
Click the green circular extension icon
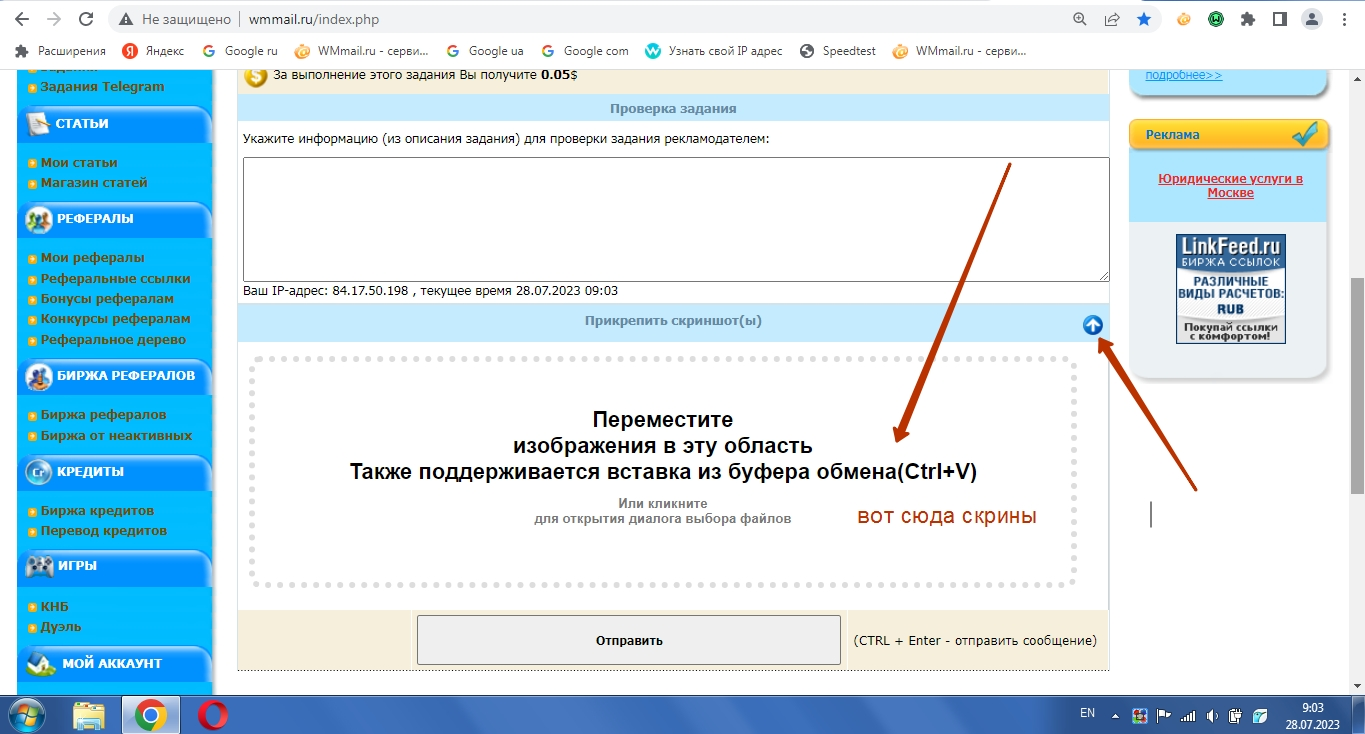click(x=1215, y=19)
